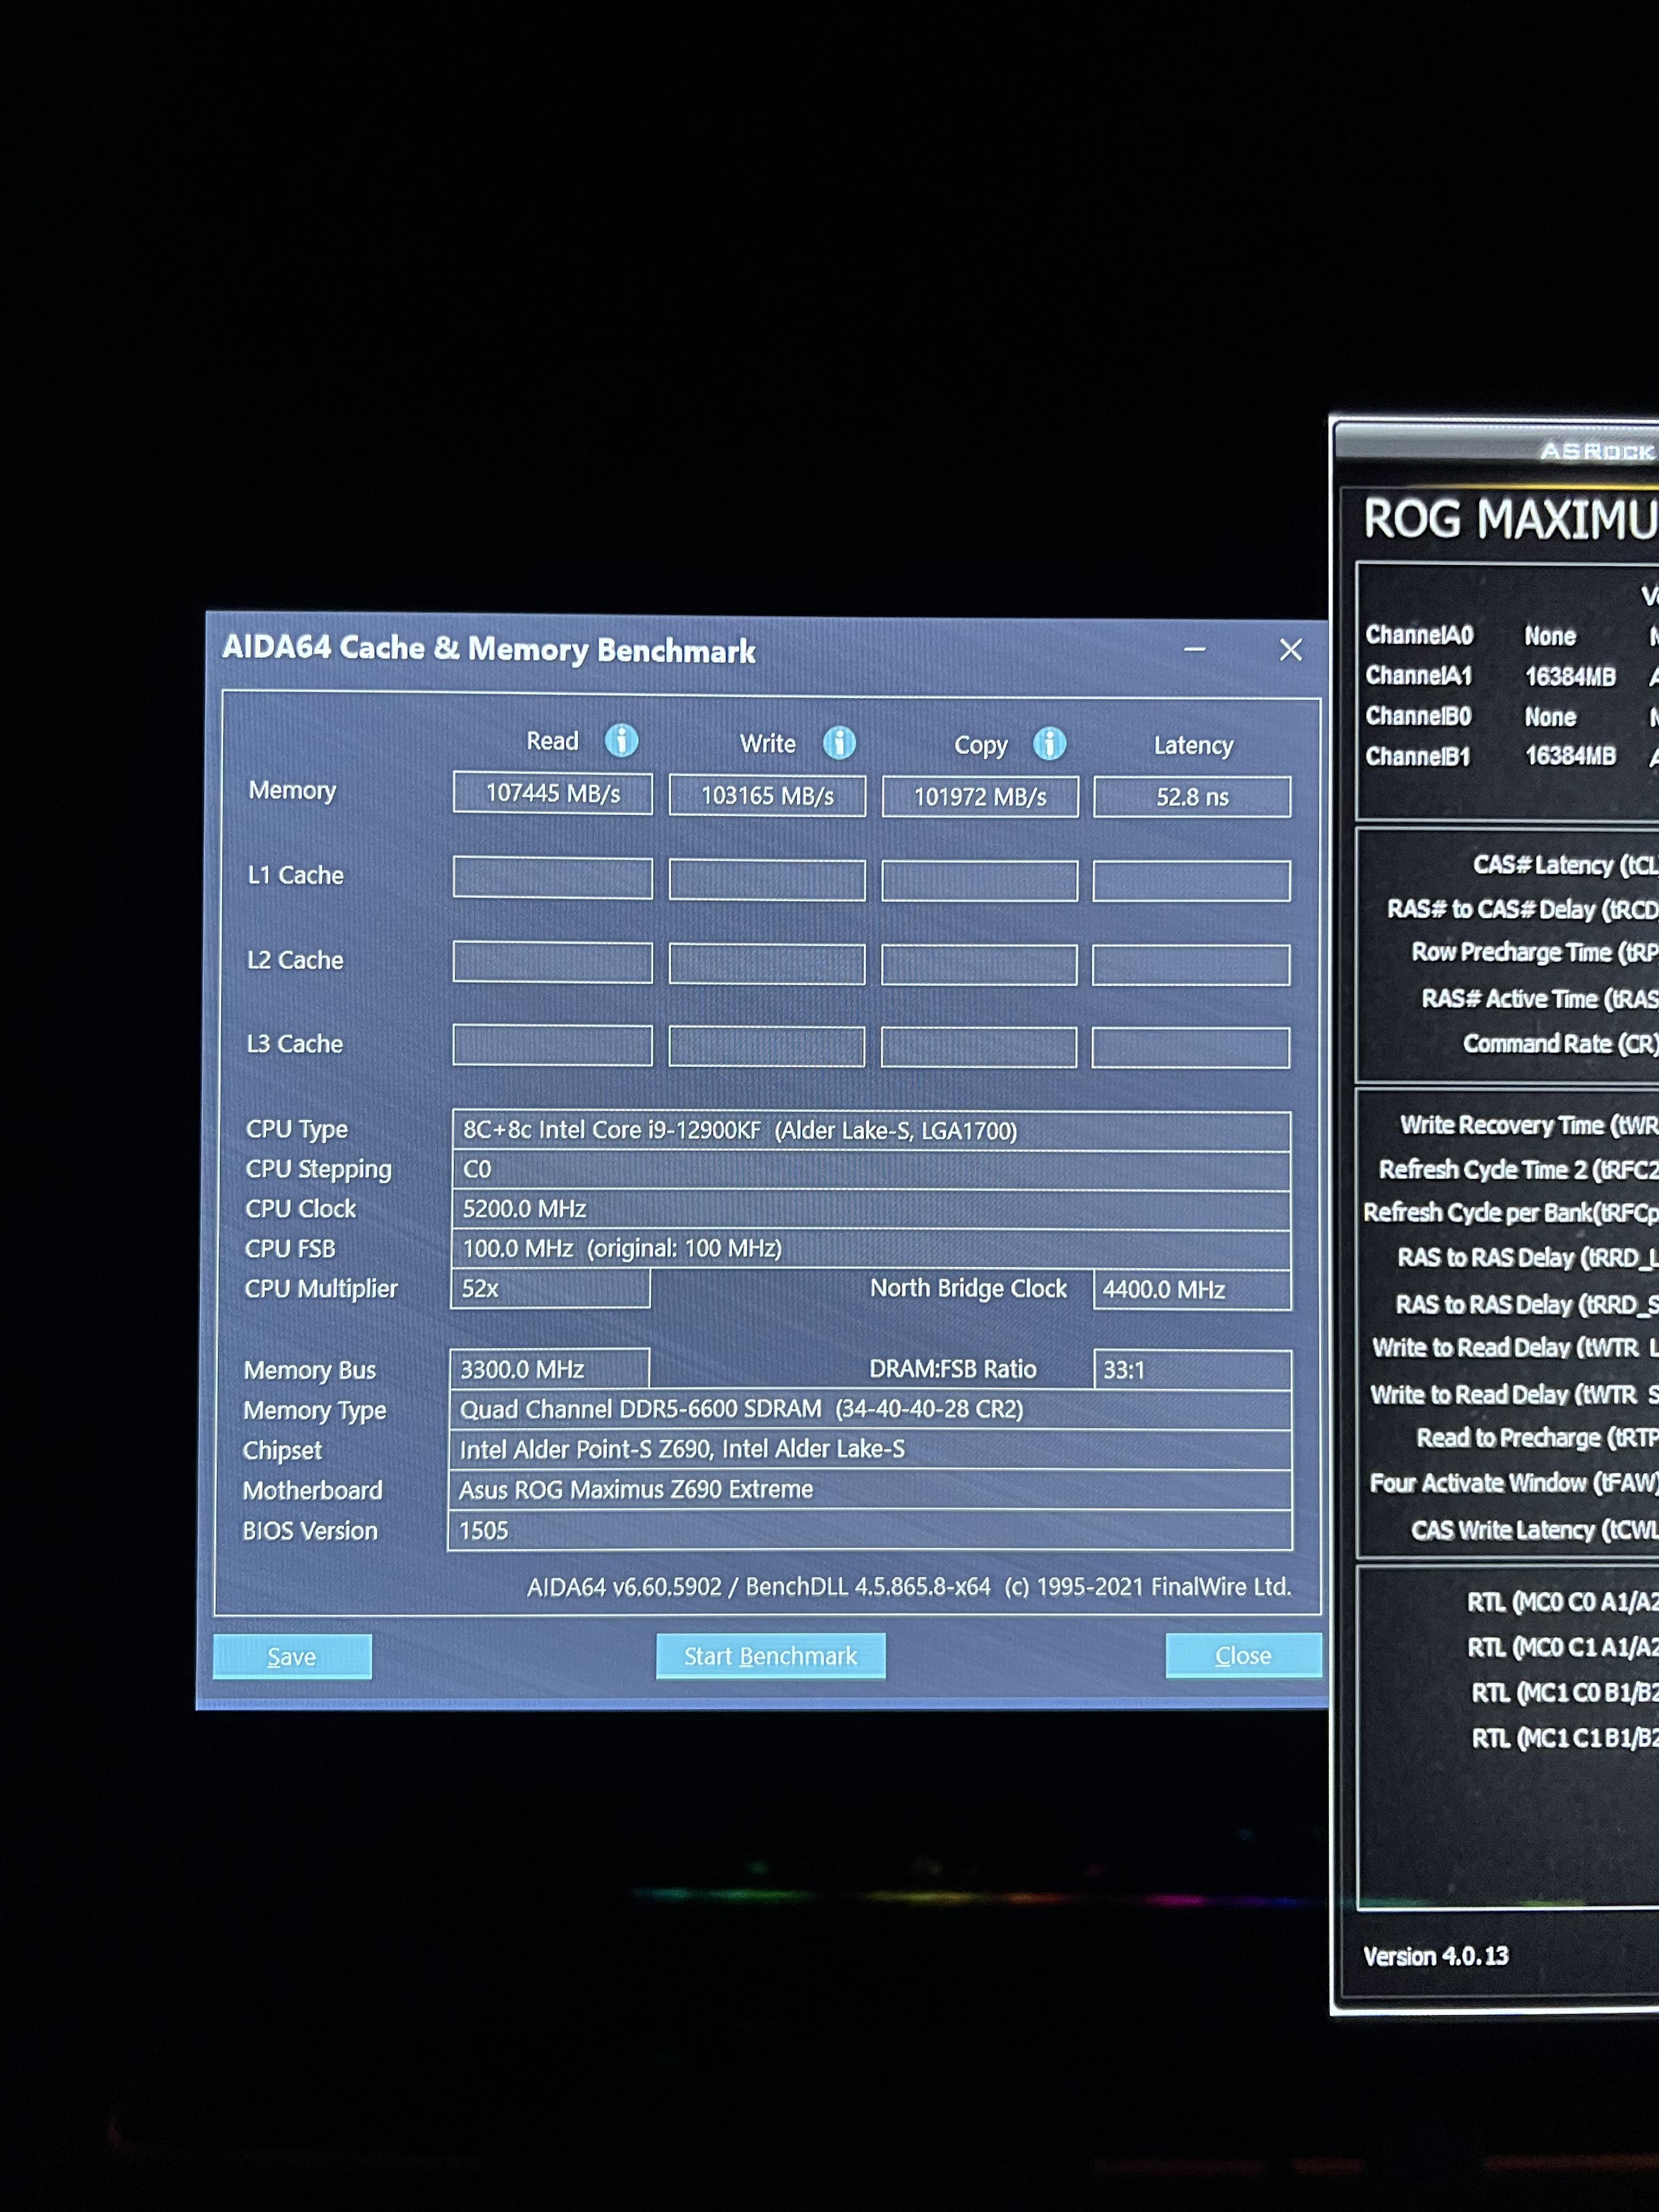Click the CPU FSB value 100.0 MHz
This screenshot has width=1659, height=2212.
click(871, 1249)
